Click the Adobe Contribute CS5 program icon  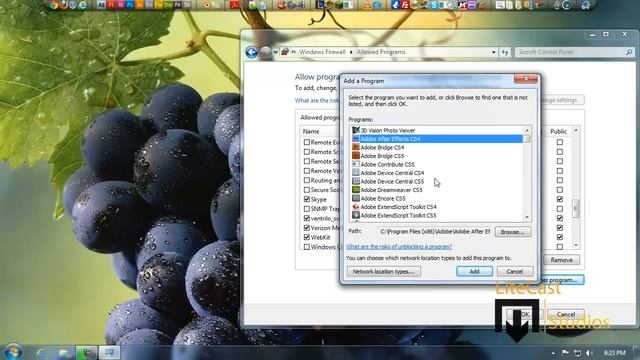point(356,164)
